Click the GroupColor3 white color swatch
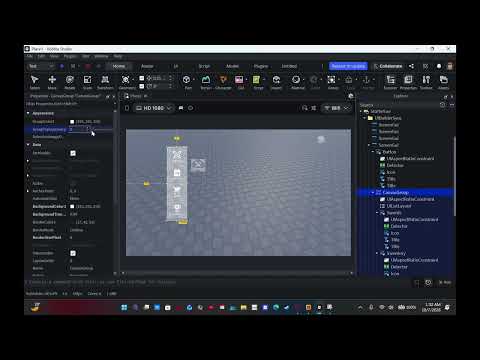The width and height of the screenshot is (480, 360). click(x=72, y=122)
